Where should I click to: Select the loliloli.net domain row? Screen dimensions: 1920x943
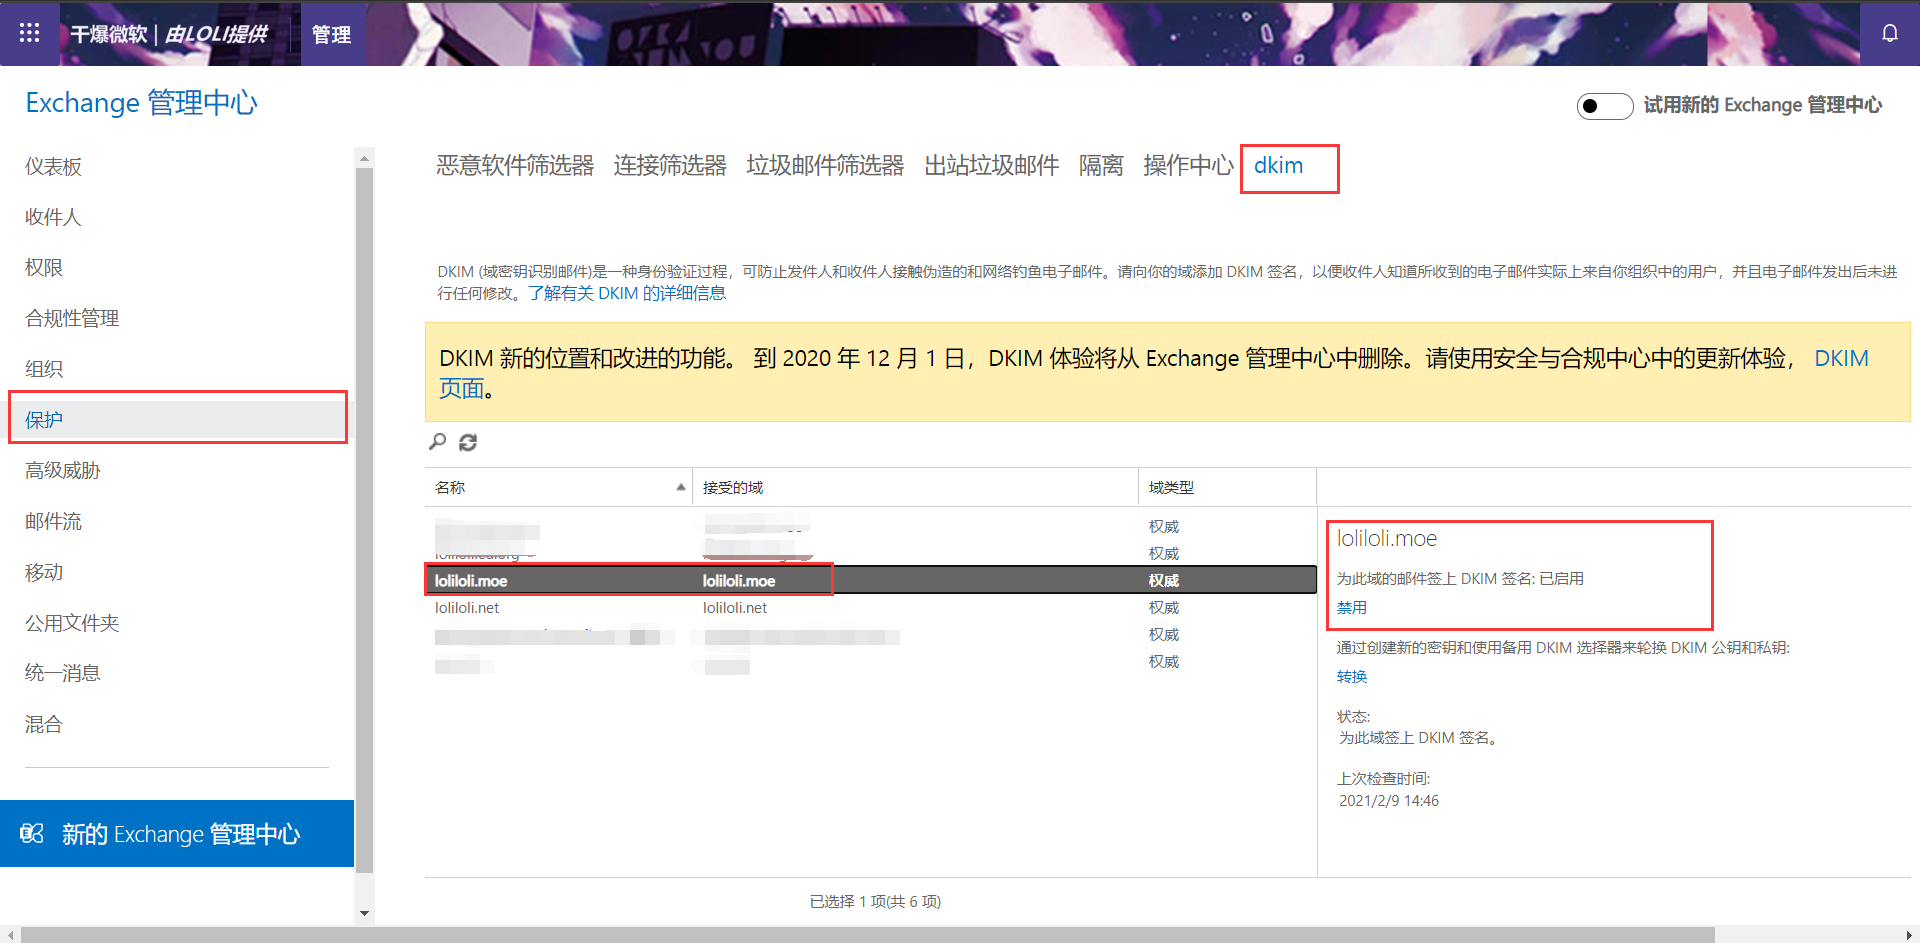pos(467,608)
